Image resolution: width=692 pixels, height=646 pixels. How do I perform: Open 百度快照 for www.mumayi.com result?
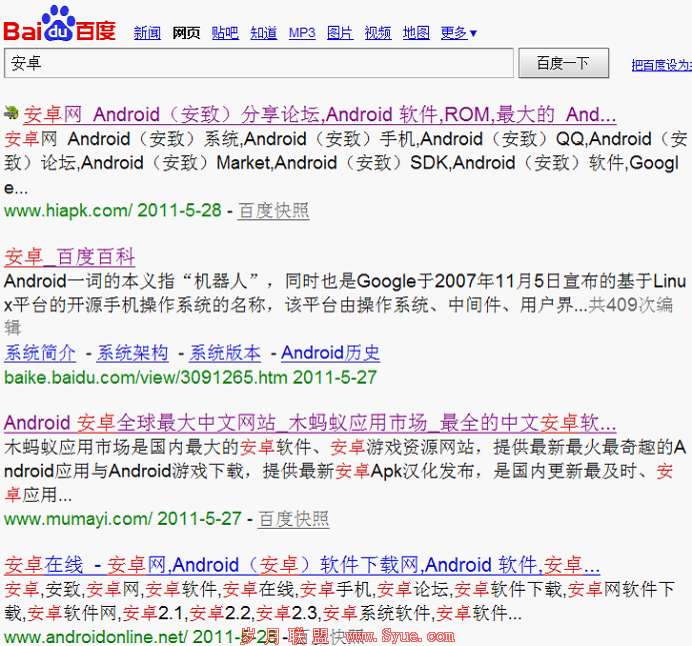pos(294,519)
